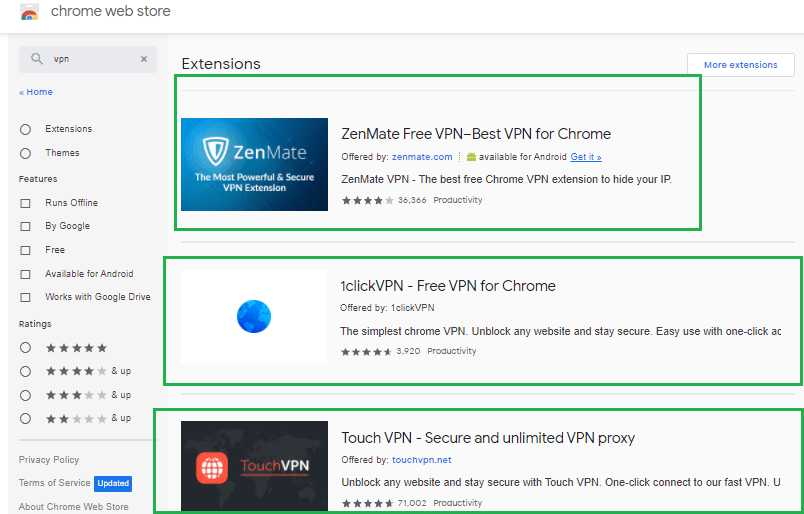Click the 71,002 ratings count

412,503
